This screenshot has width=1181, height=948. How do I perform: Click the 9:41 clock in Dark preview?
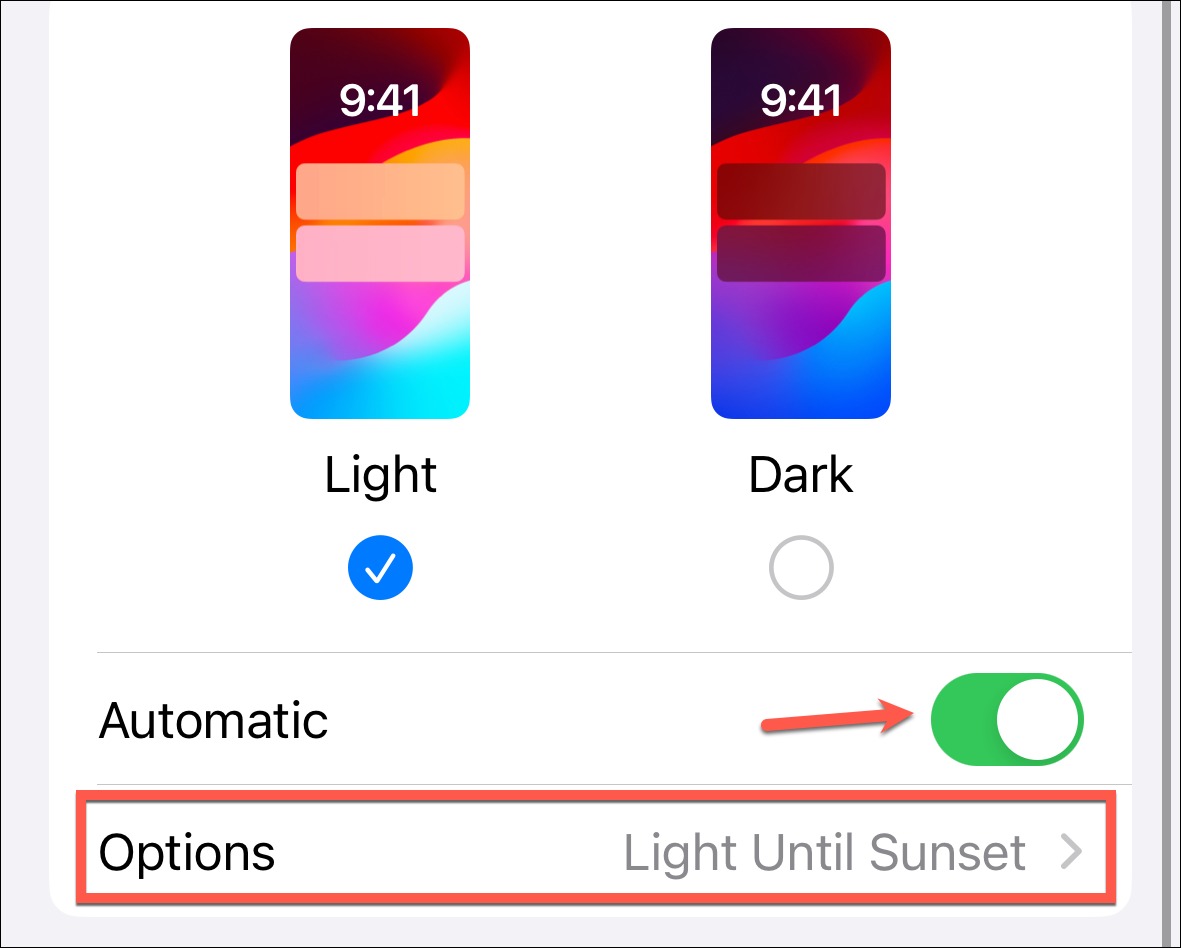[801, 100]
